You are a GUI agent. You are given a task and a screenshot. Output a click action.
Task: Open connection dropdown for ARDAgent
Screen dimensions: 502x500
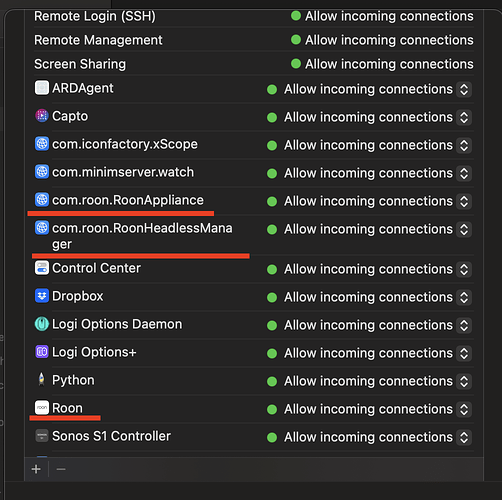point(464,89)
